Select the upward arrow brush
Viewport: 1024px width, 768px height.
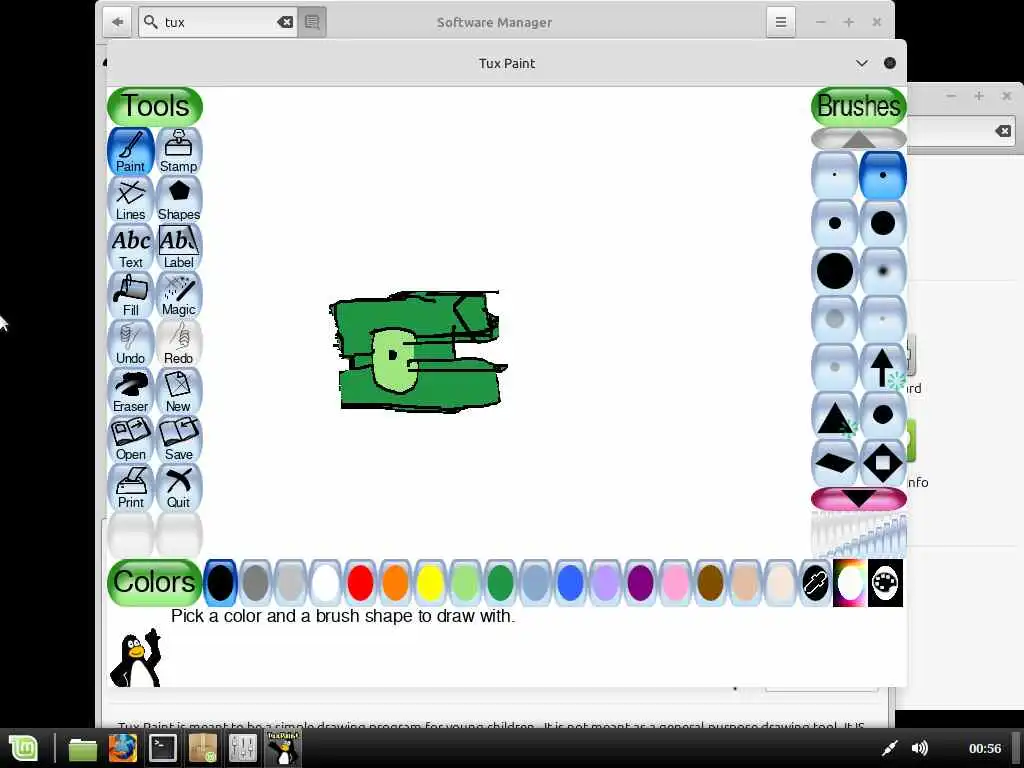pyautogui.click(x=882, y=367)
